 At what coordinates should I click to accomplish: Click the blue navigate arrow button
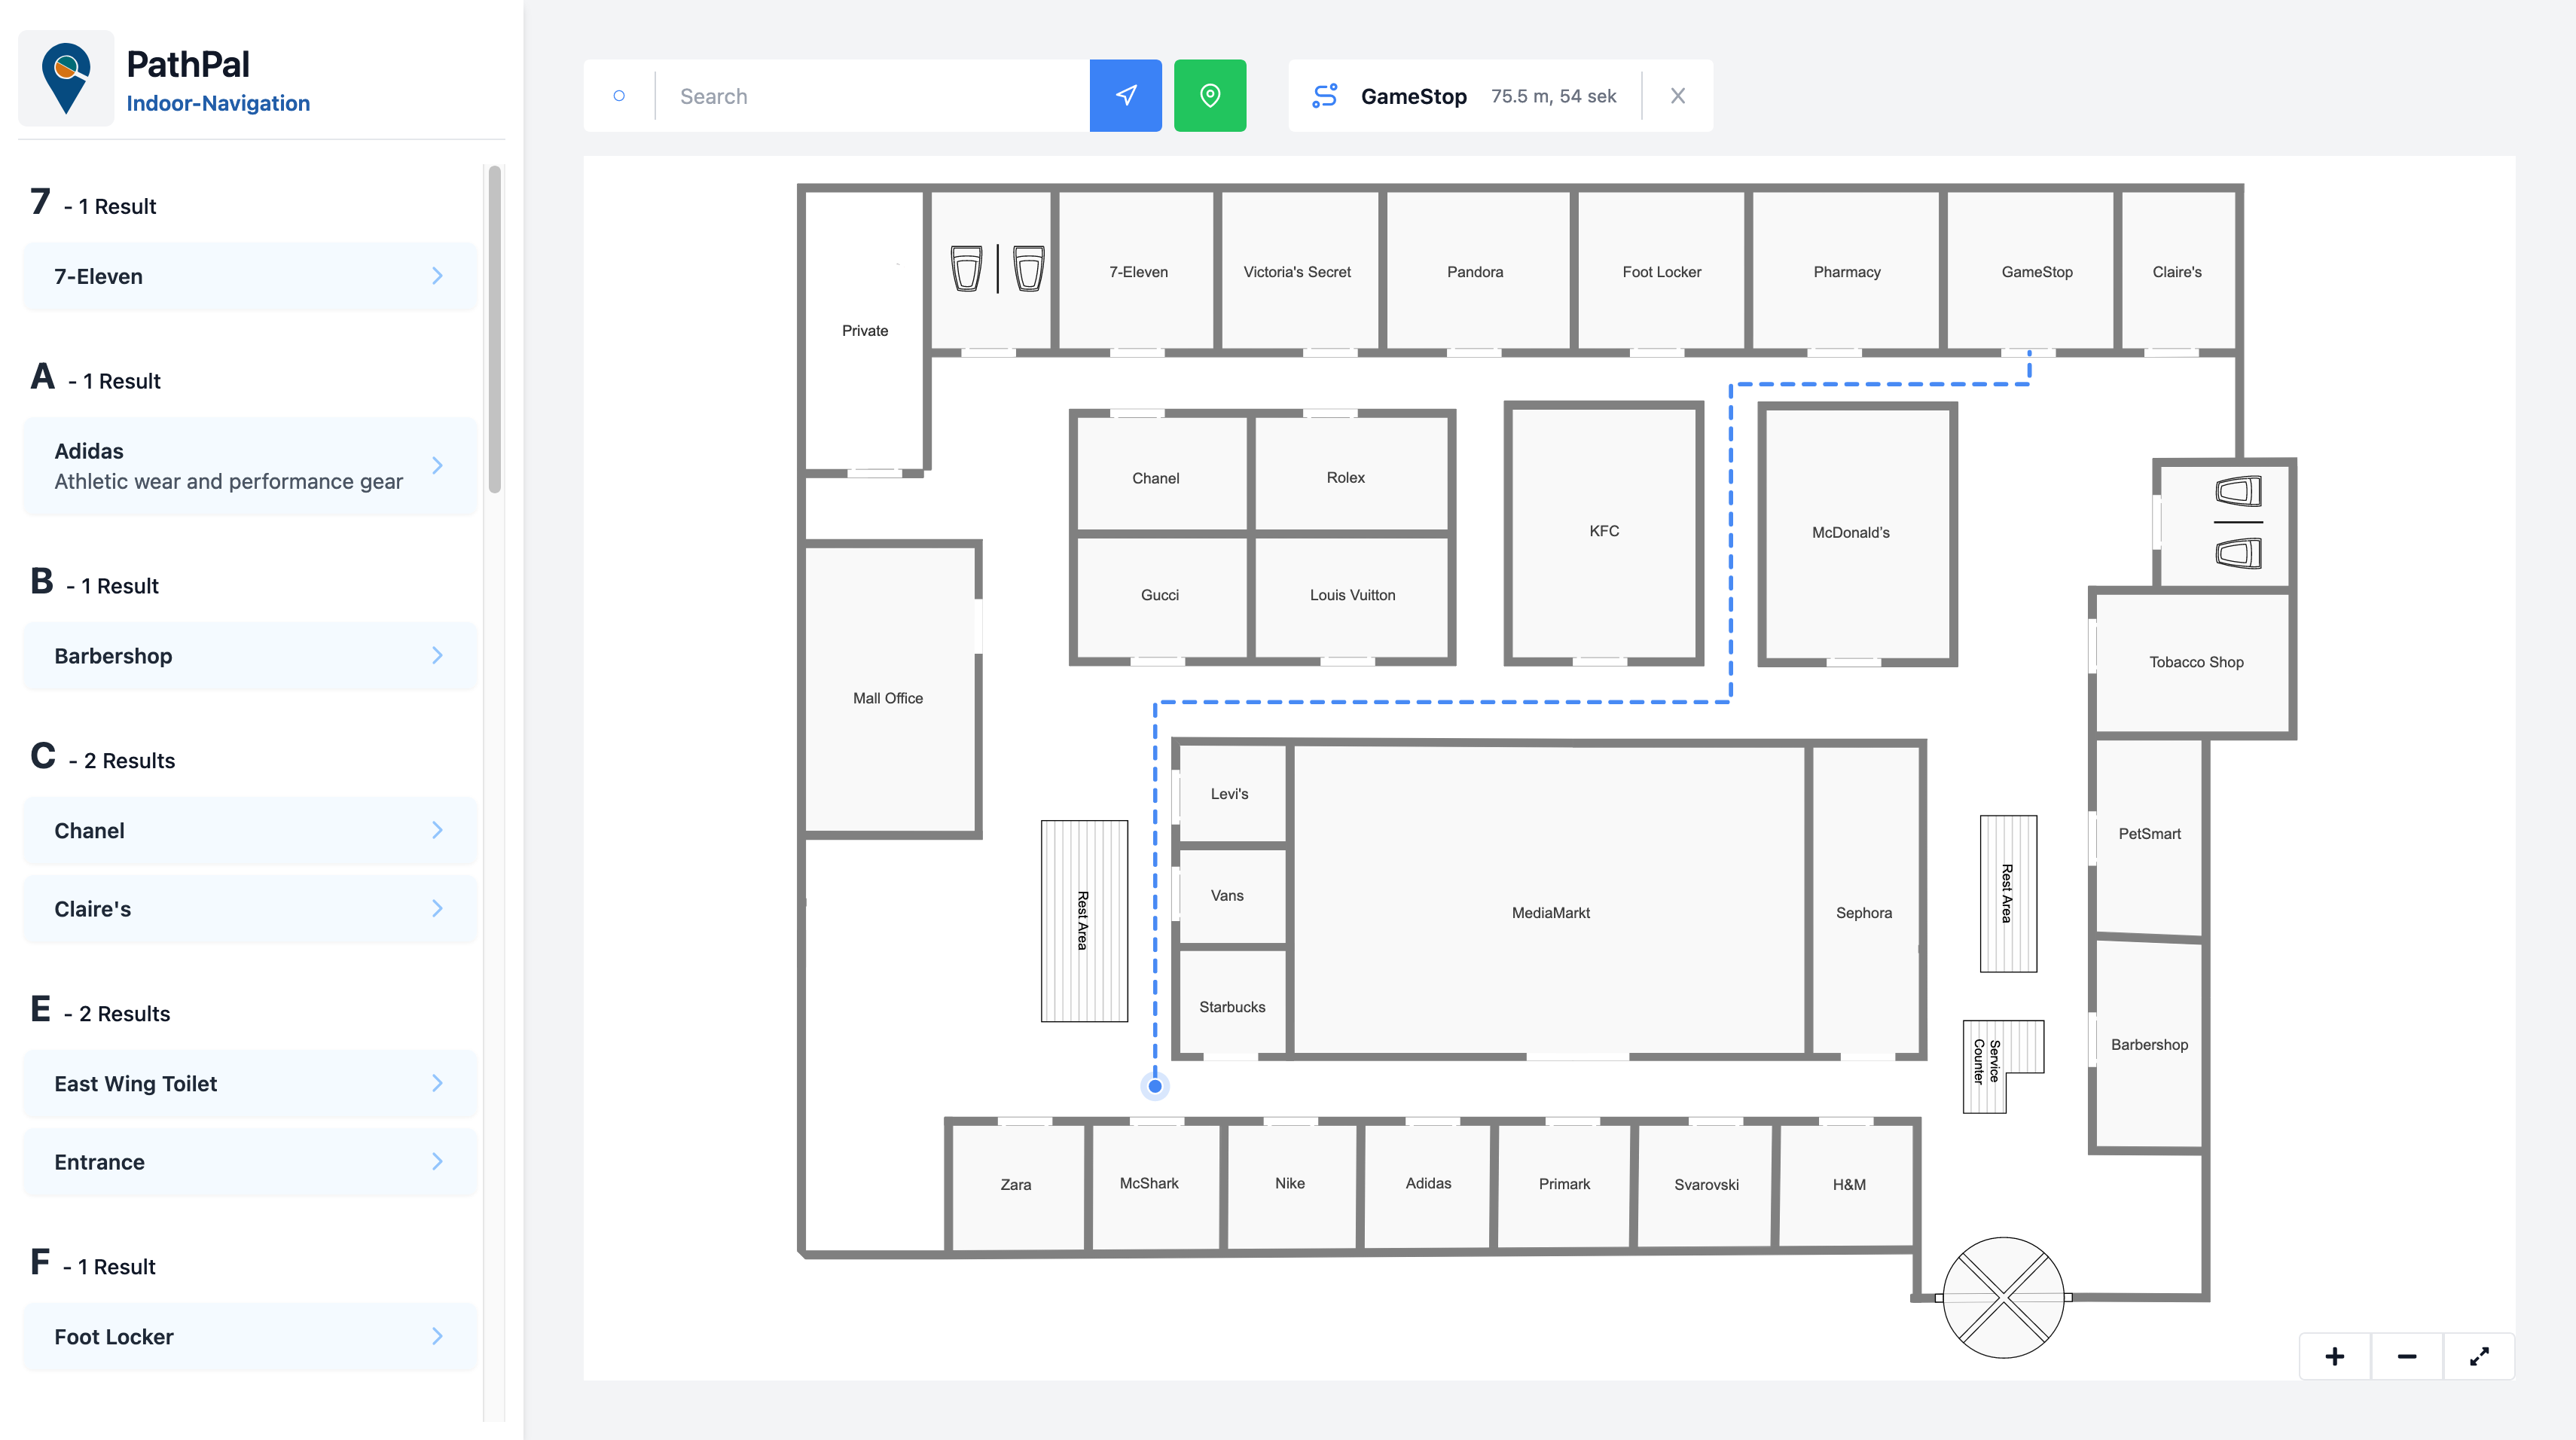(1125, 96)
